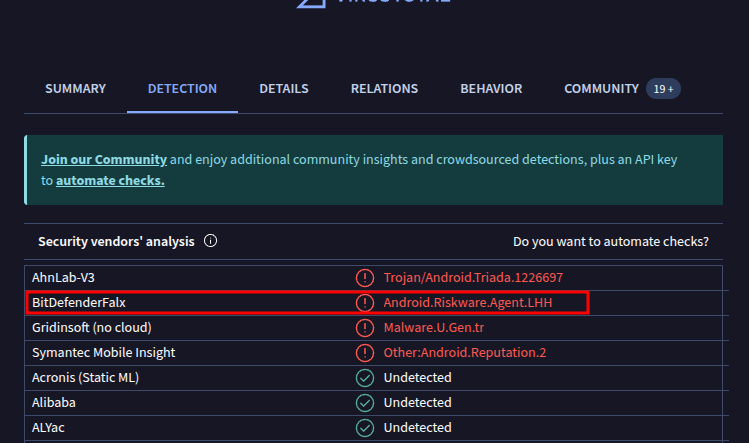This screenshot has height=443, width=749.
Task: Click the AhnLab-V3 red alert icon
Action: 365,277
